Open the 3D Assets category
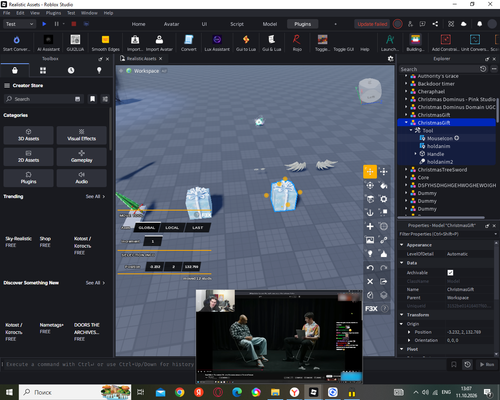This screenshot has height=400, width=500. [28, 135]
